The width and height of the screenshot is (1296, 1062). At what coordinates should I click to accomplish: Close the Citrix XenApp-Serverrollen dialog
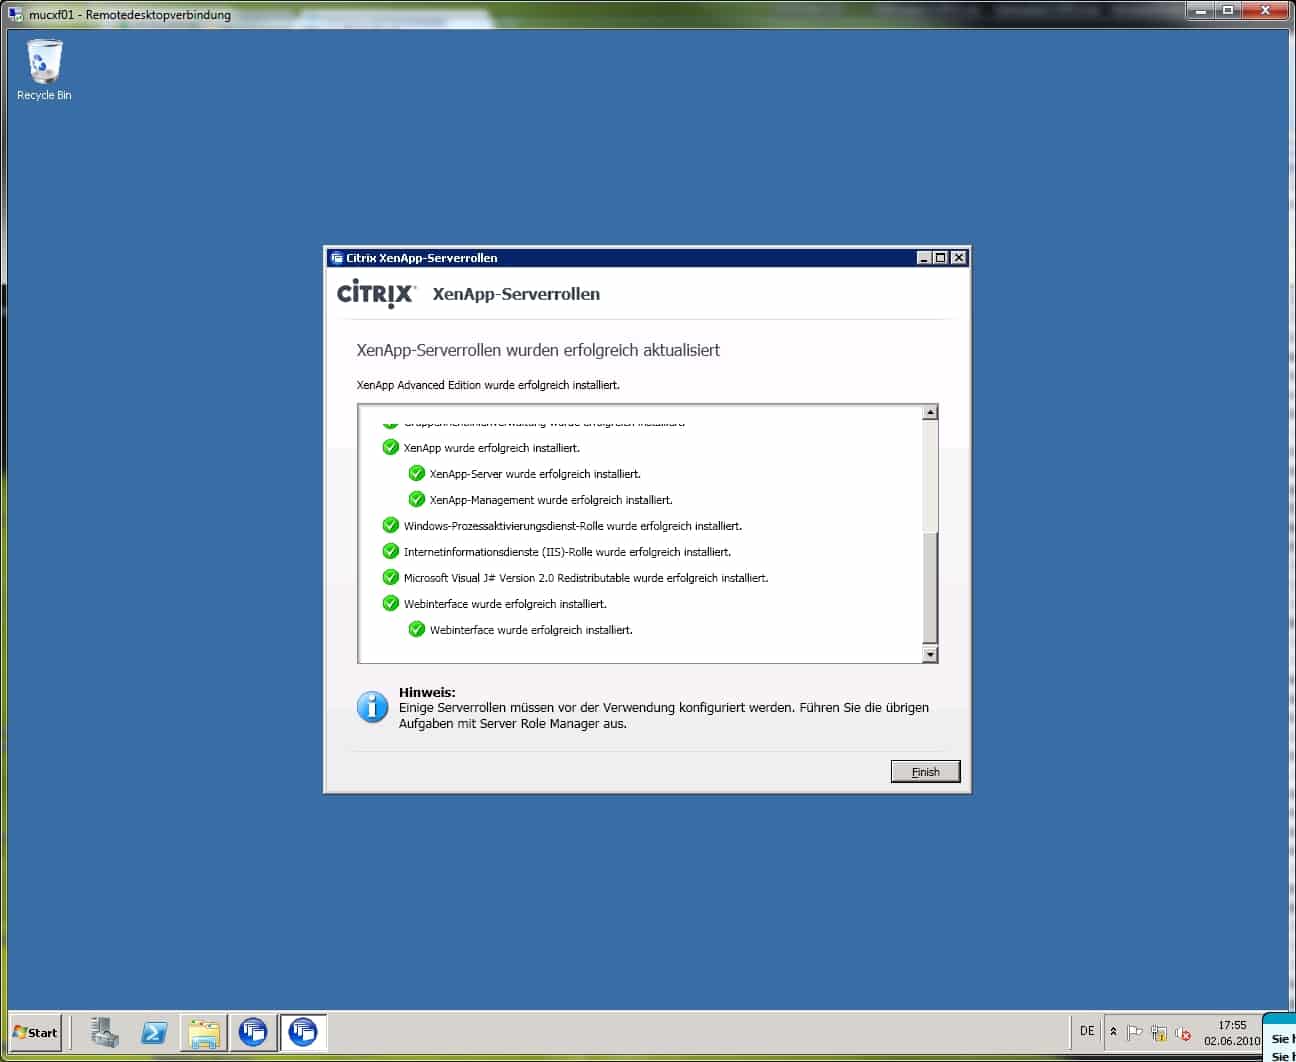(959, 257)
